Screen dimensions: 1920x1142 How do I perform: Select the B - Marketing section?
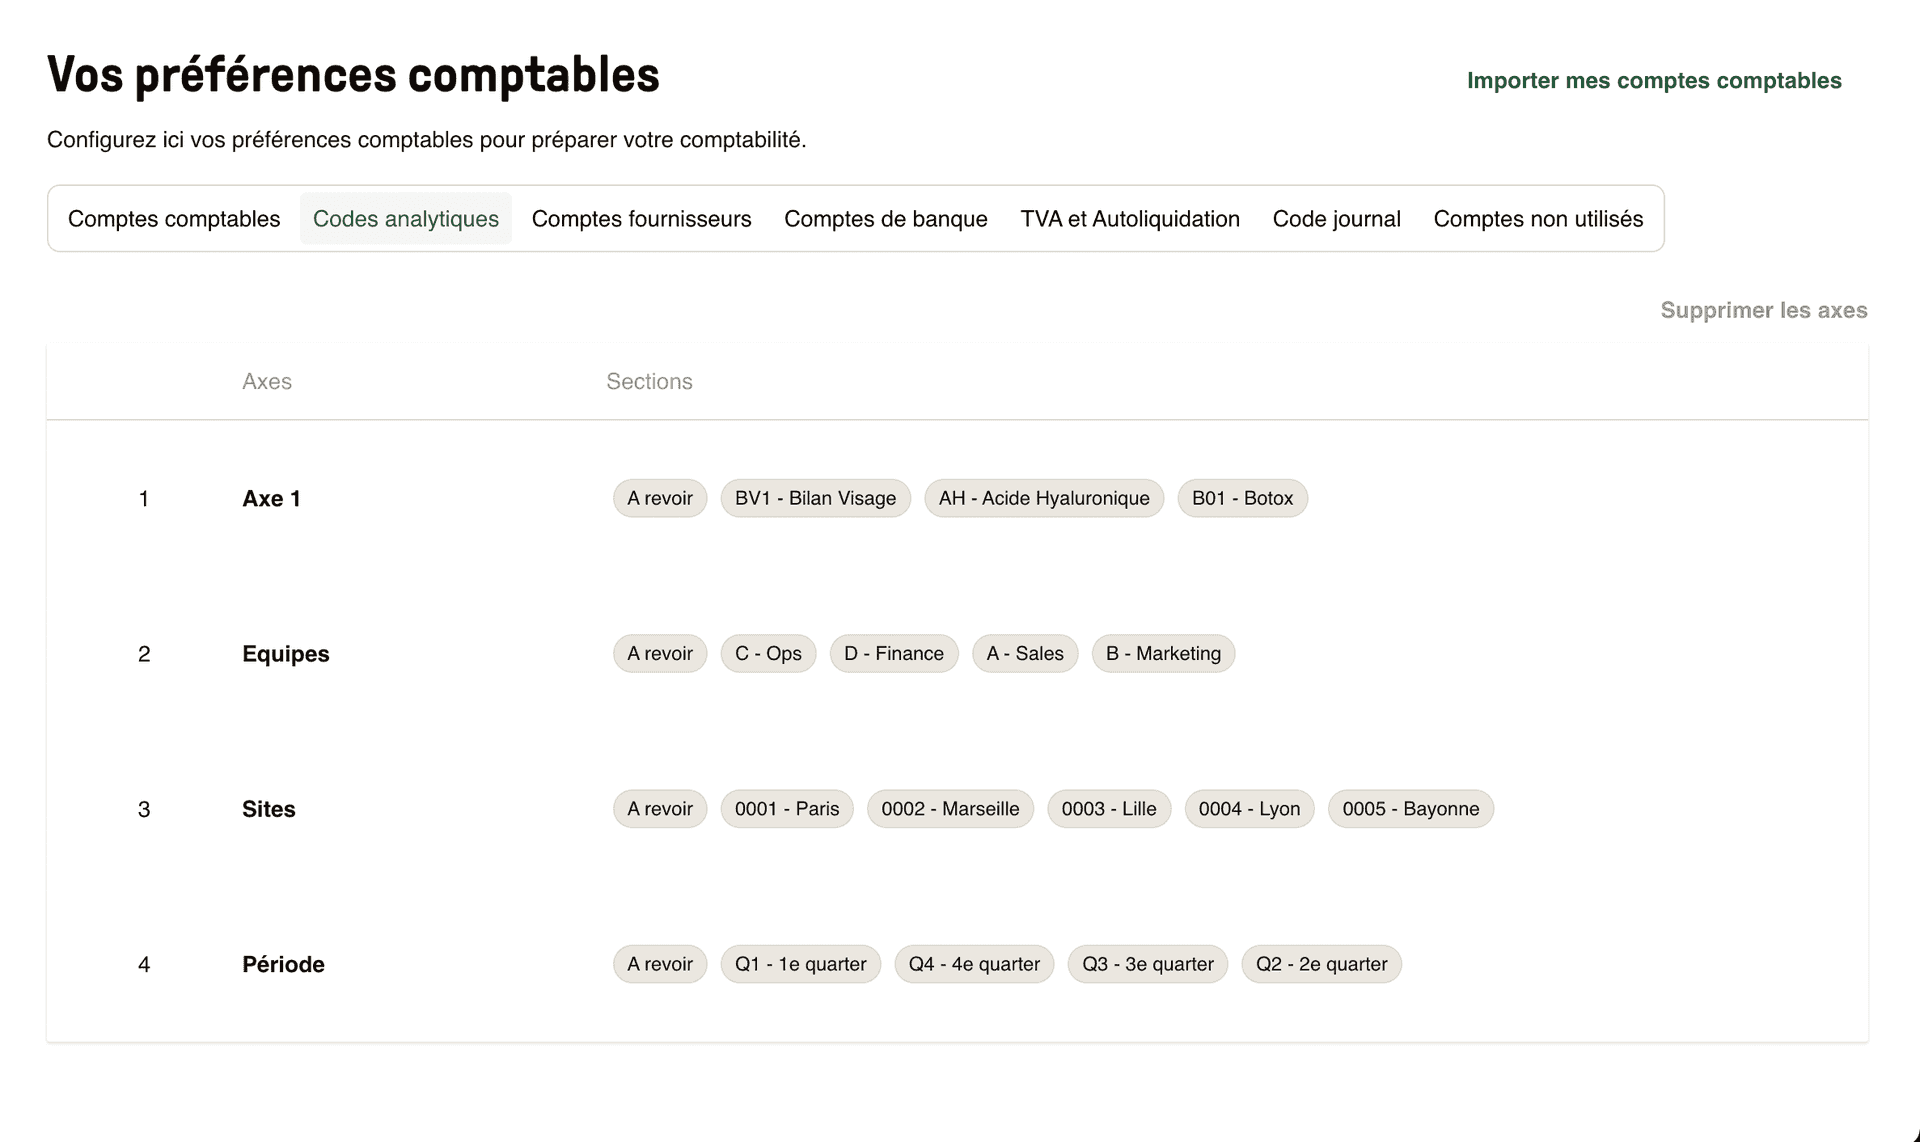(x=1163, y=653)
